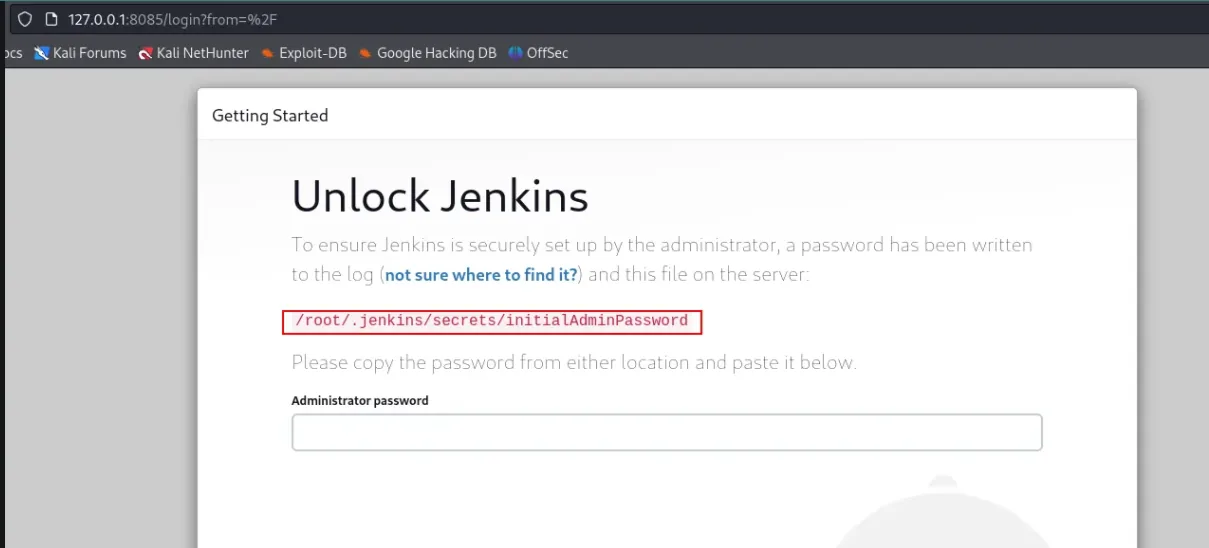Click the initialAdminPassword file path text
Viewport: 1209px width, 548px height.
[x=492, y=321]
